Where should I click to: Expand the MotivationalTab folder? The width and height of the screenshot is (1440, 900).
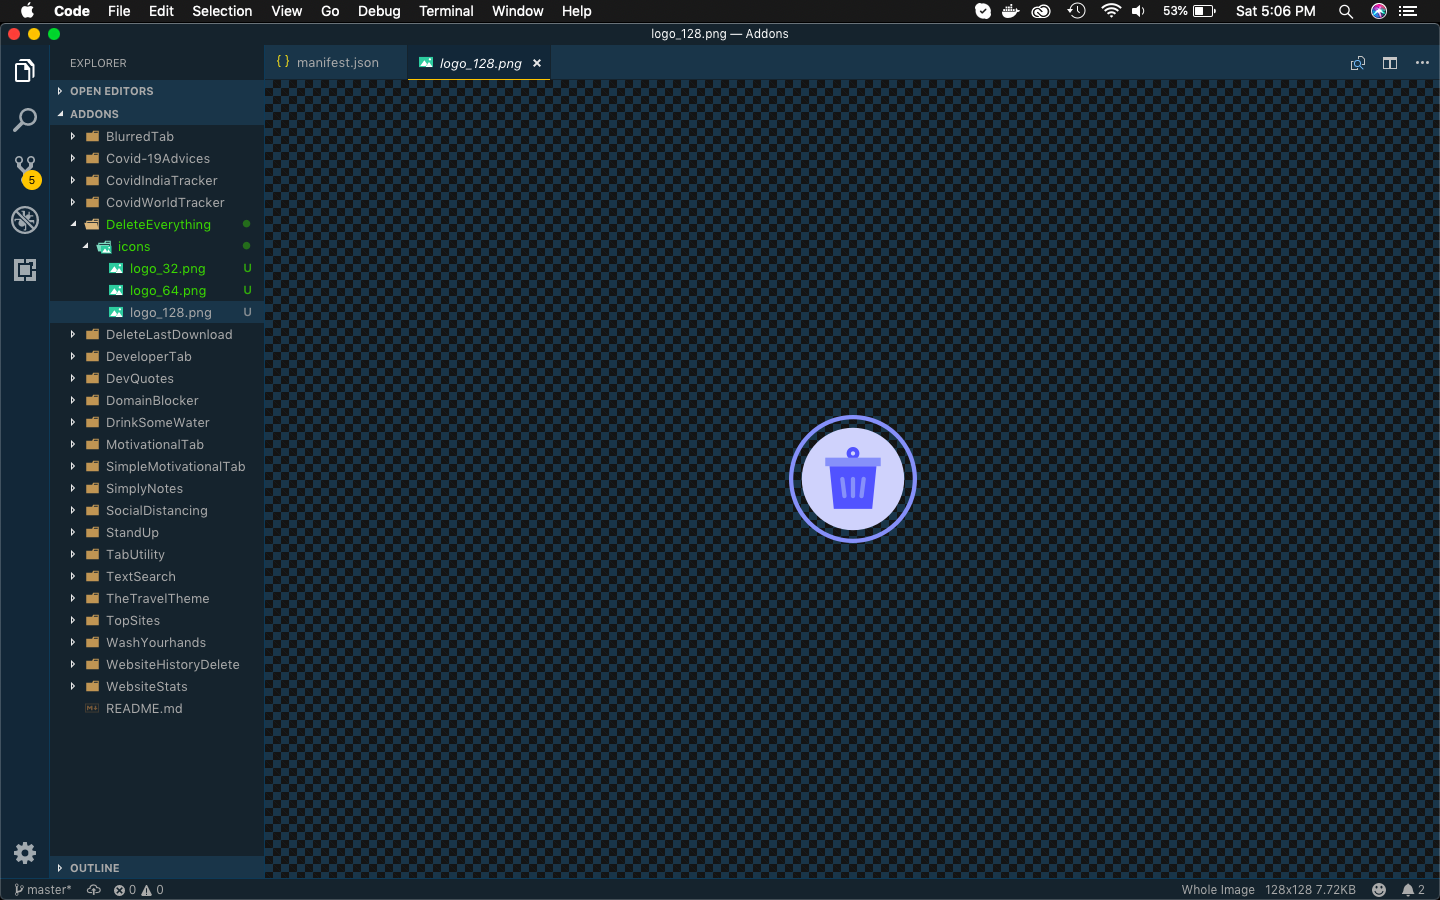[x=157, y=445]
